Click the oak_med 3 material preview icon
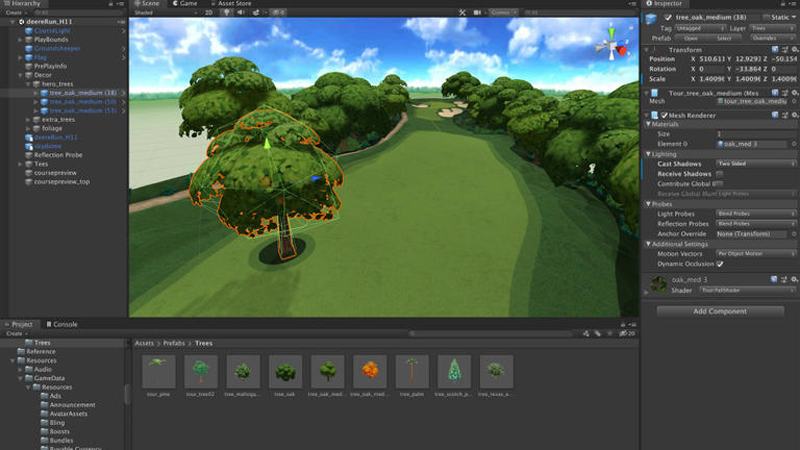The width and height of the screenshot is (800, 450). coord(658,284)
